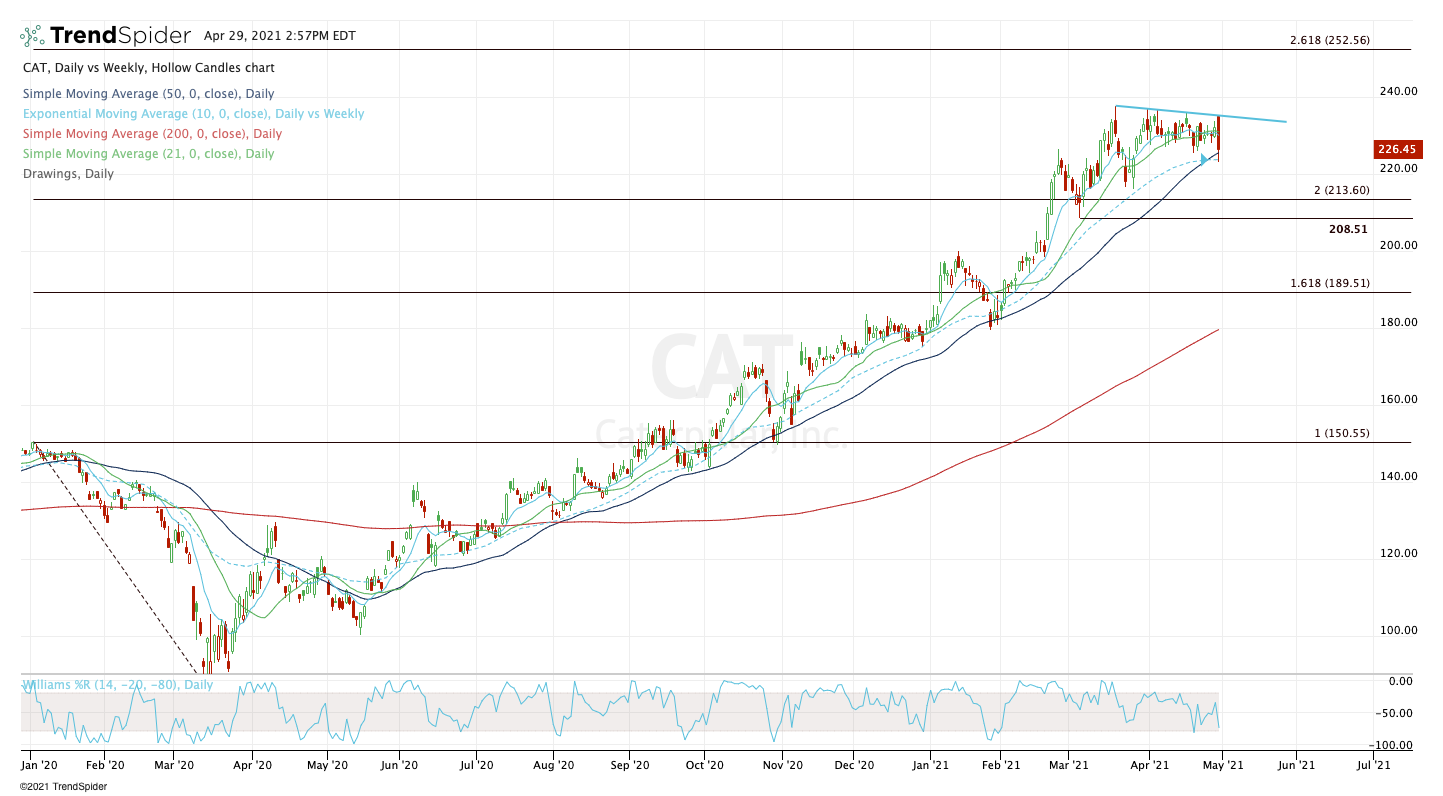1443x796 pixels.
Task: Click the CAT Daily vs Weekly chart title
Action: point(148,68)
